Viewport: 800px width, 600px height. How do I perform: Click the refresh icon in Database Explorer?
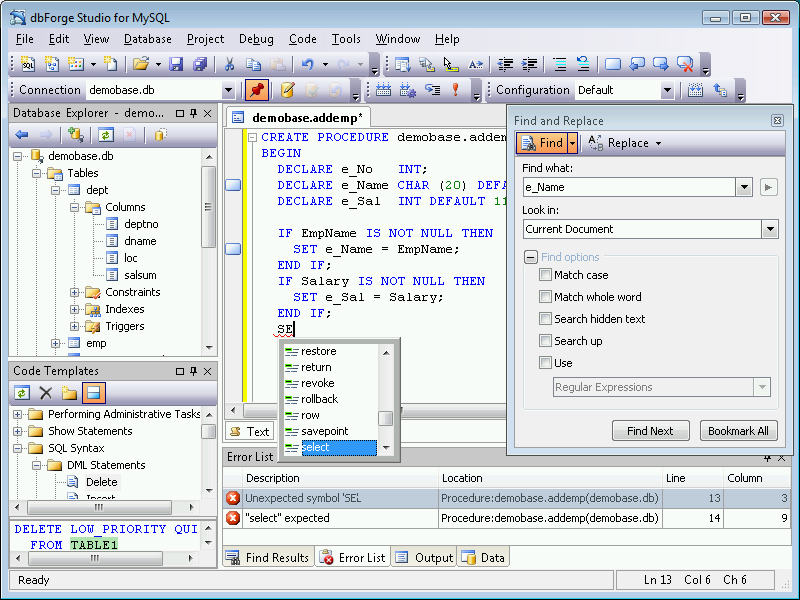pos(106,135)
